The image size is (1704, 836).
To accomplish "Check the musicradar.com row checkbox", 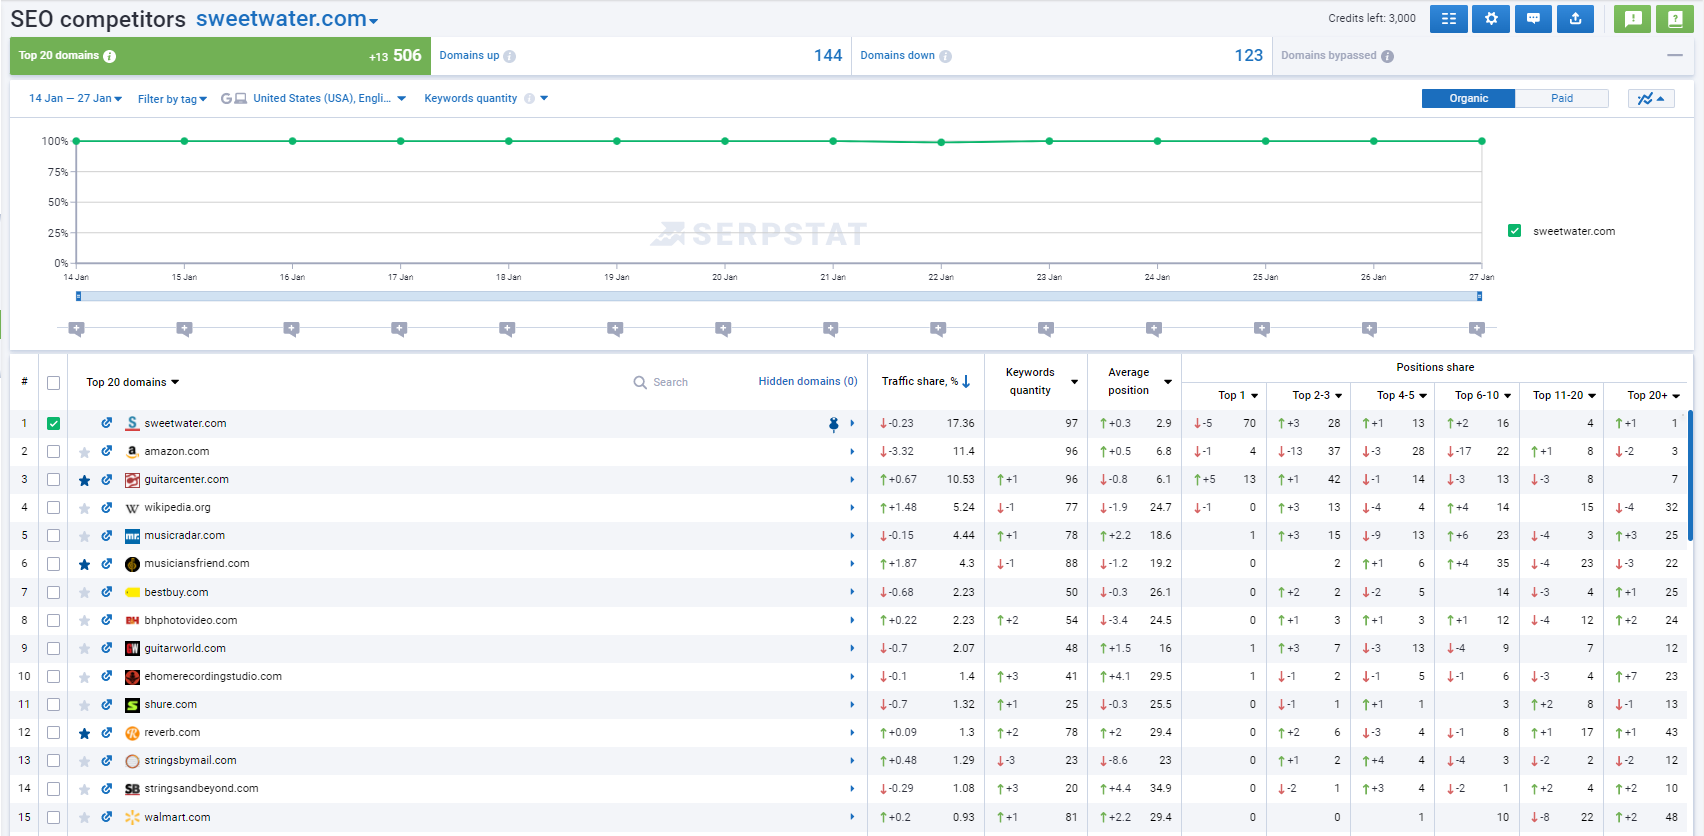I will pyautogui.click(x=54, y=535).
